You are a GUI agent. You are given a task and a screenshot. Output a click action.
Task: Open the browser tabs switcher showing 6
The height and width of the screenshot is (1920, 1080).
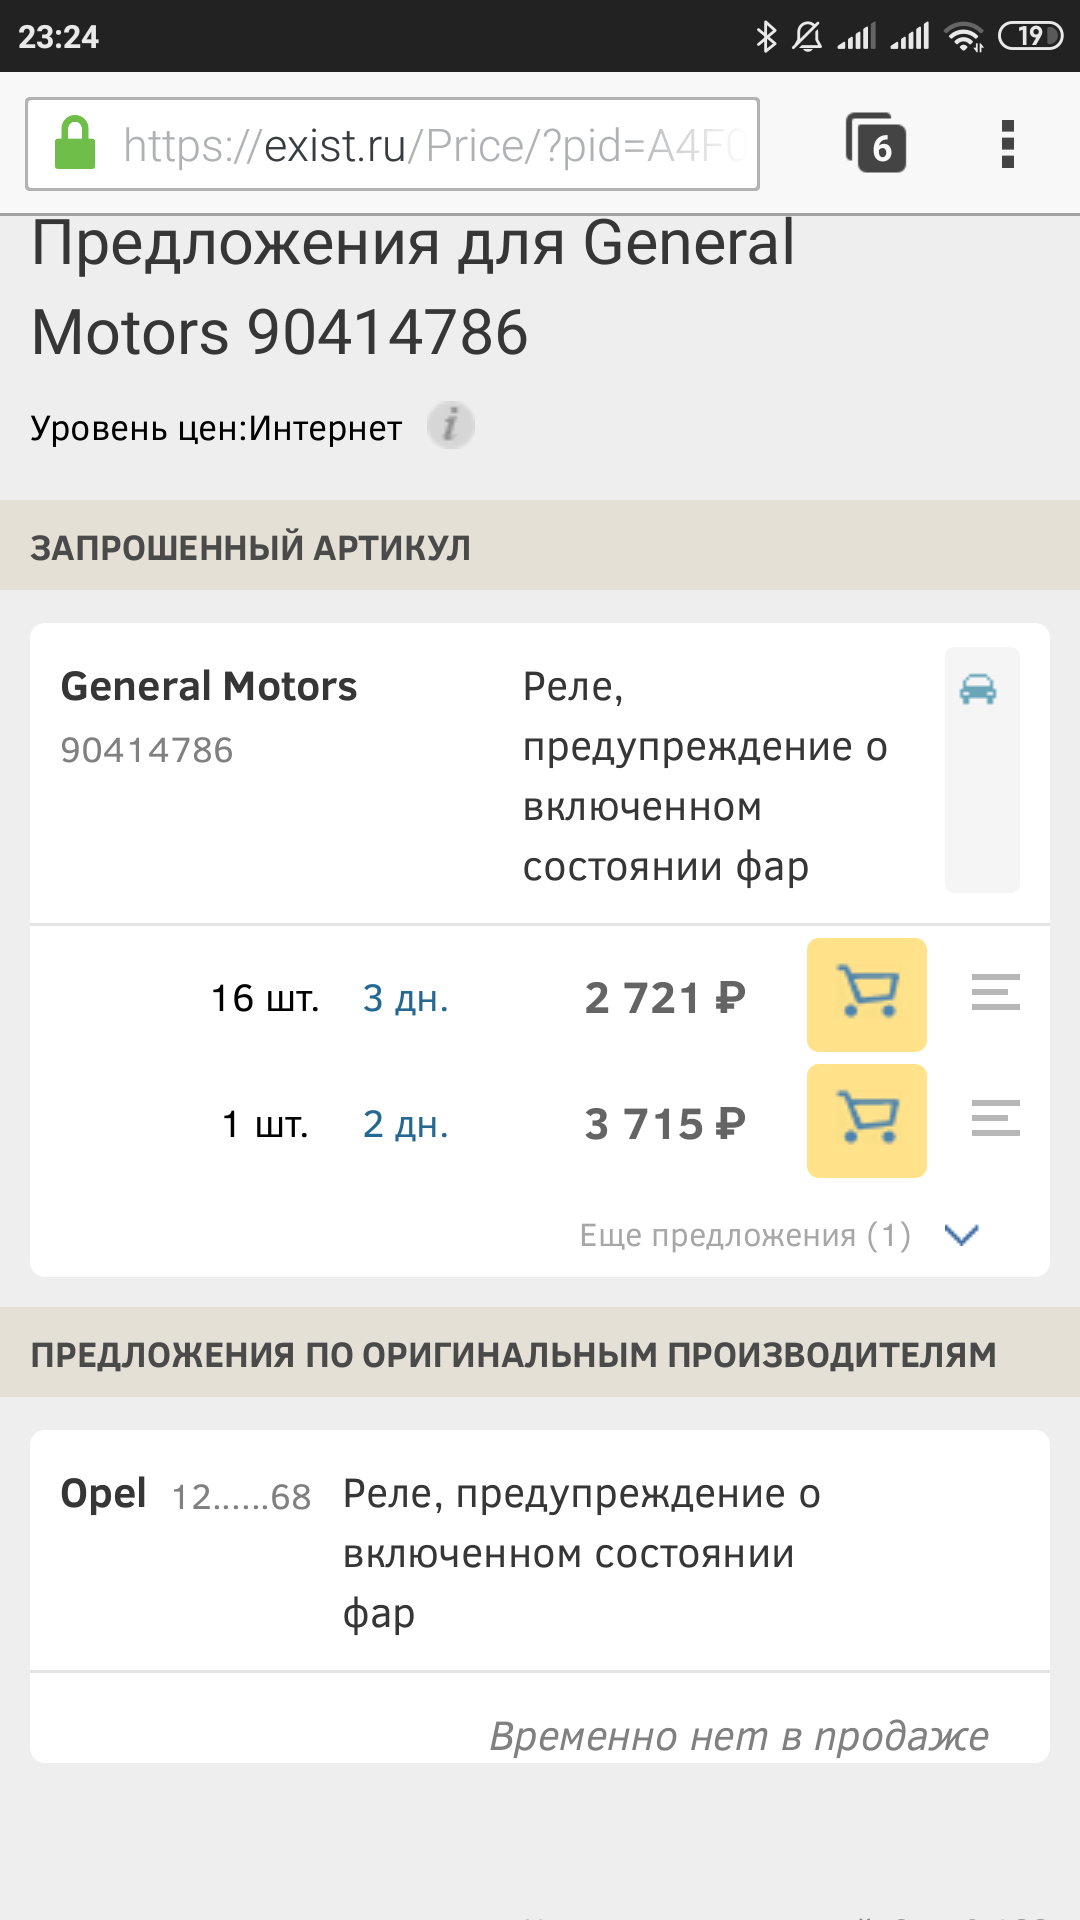[x=876, y=144]
